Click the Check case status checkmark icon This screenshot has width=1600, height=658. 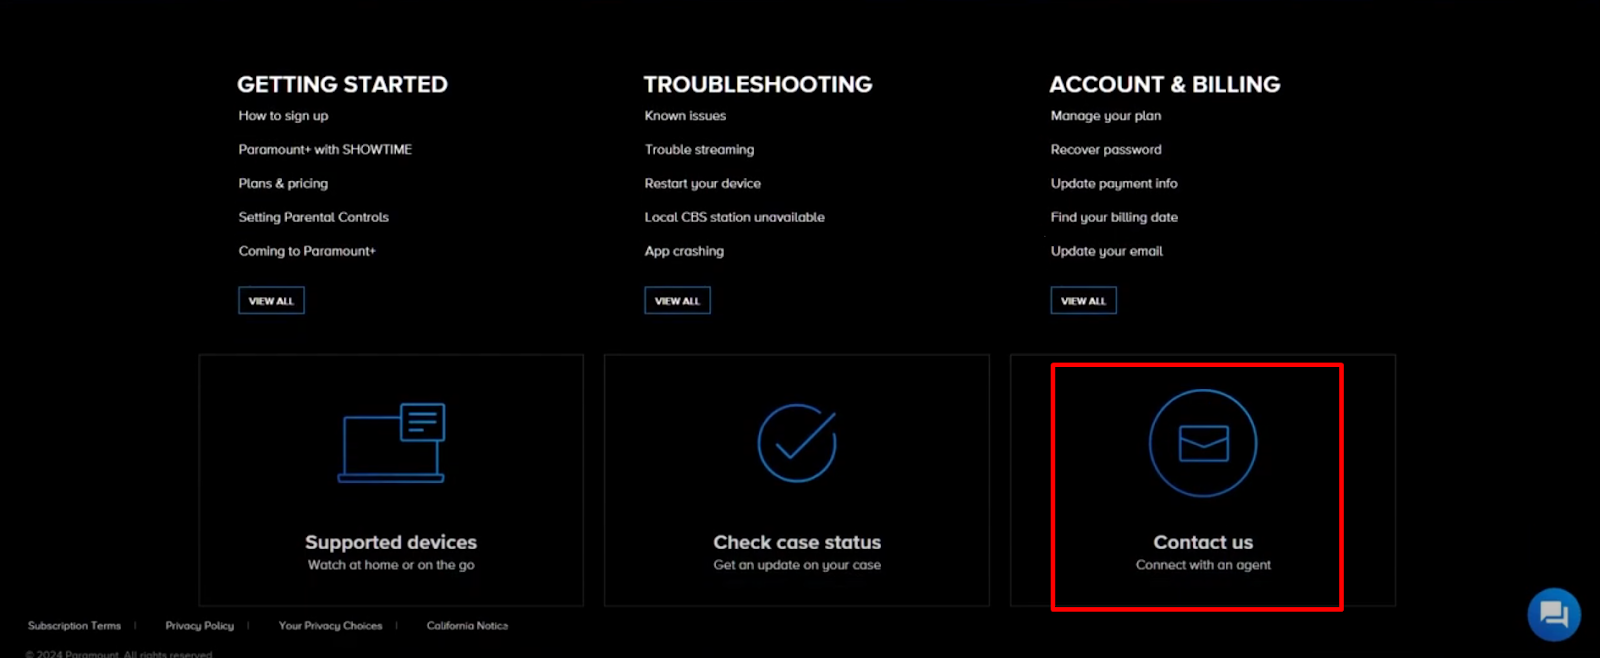click(x=797, y=443)
